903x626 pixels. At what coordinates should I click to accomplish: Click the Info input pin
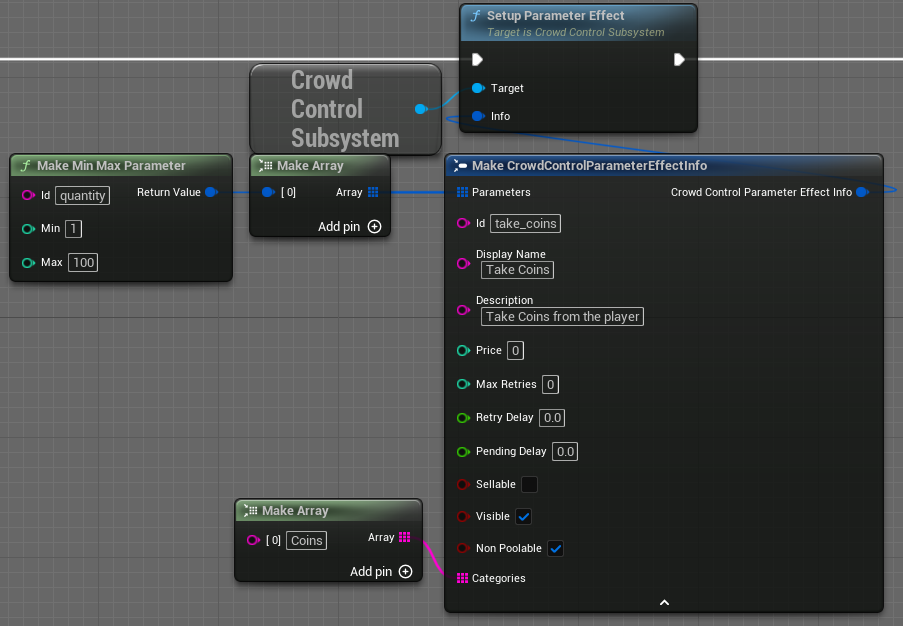[478, 116]
